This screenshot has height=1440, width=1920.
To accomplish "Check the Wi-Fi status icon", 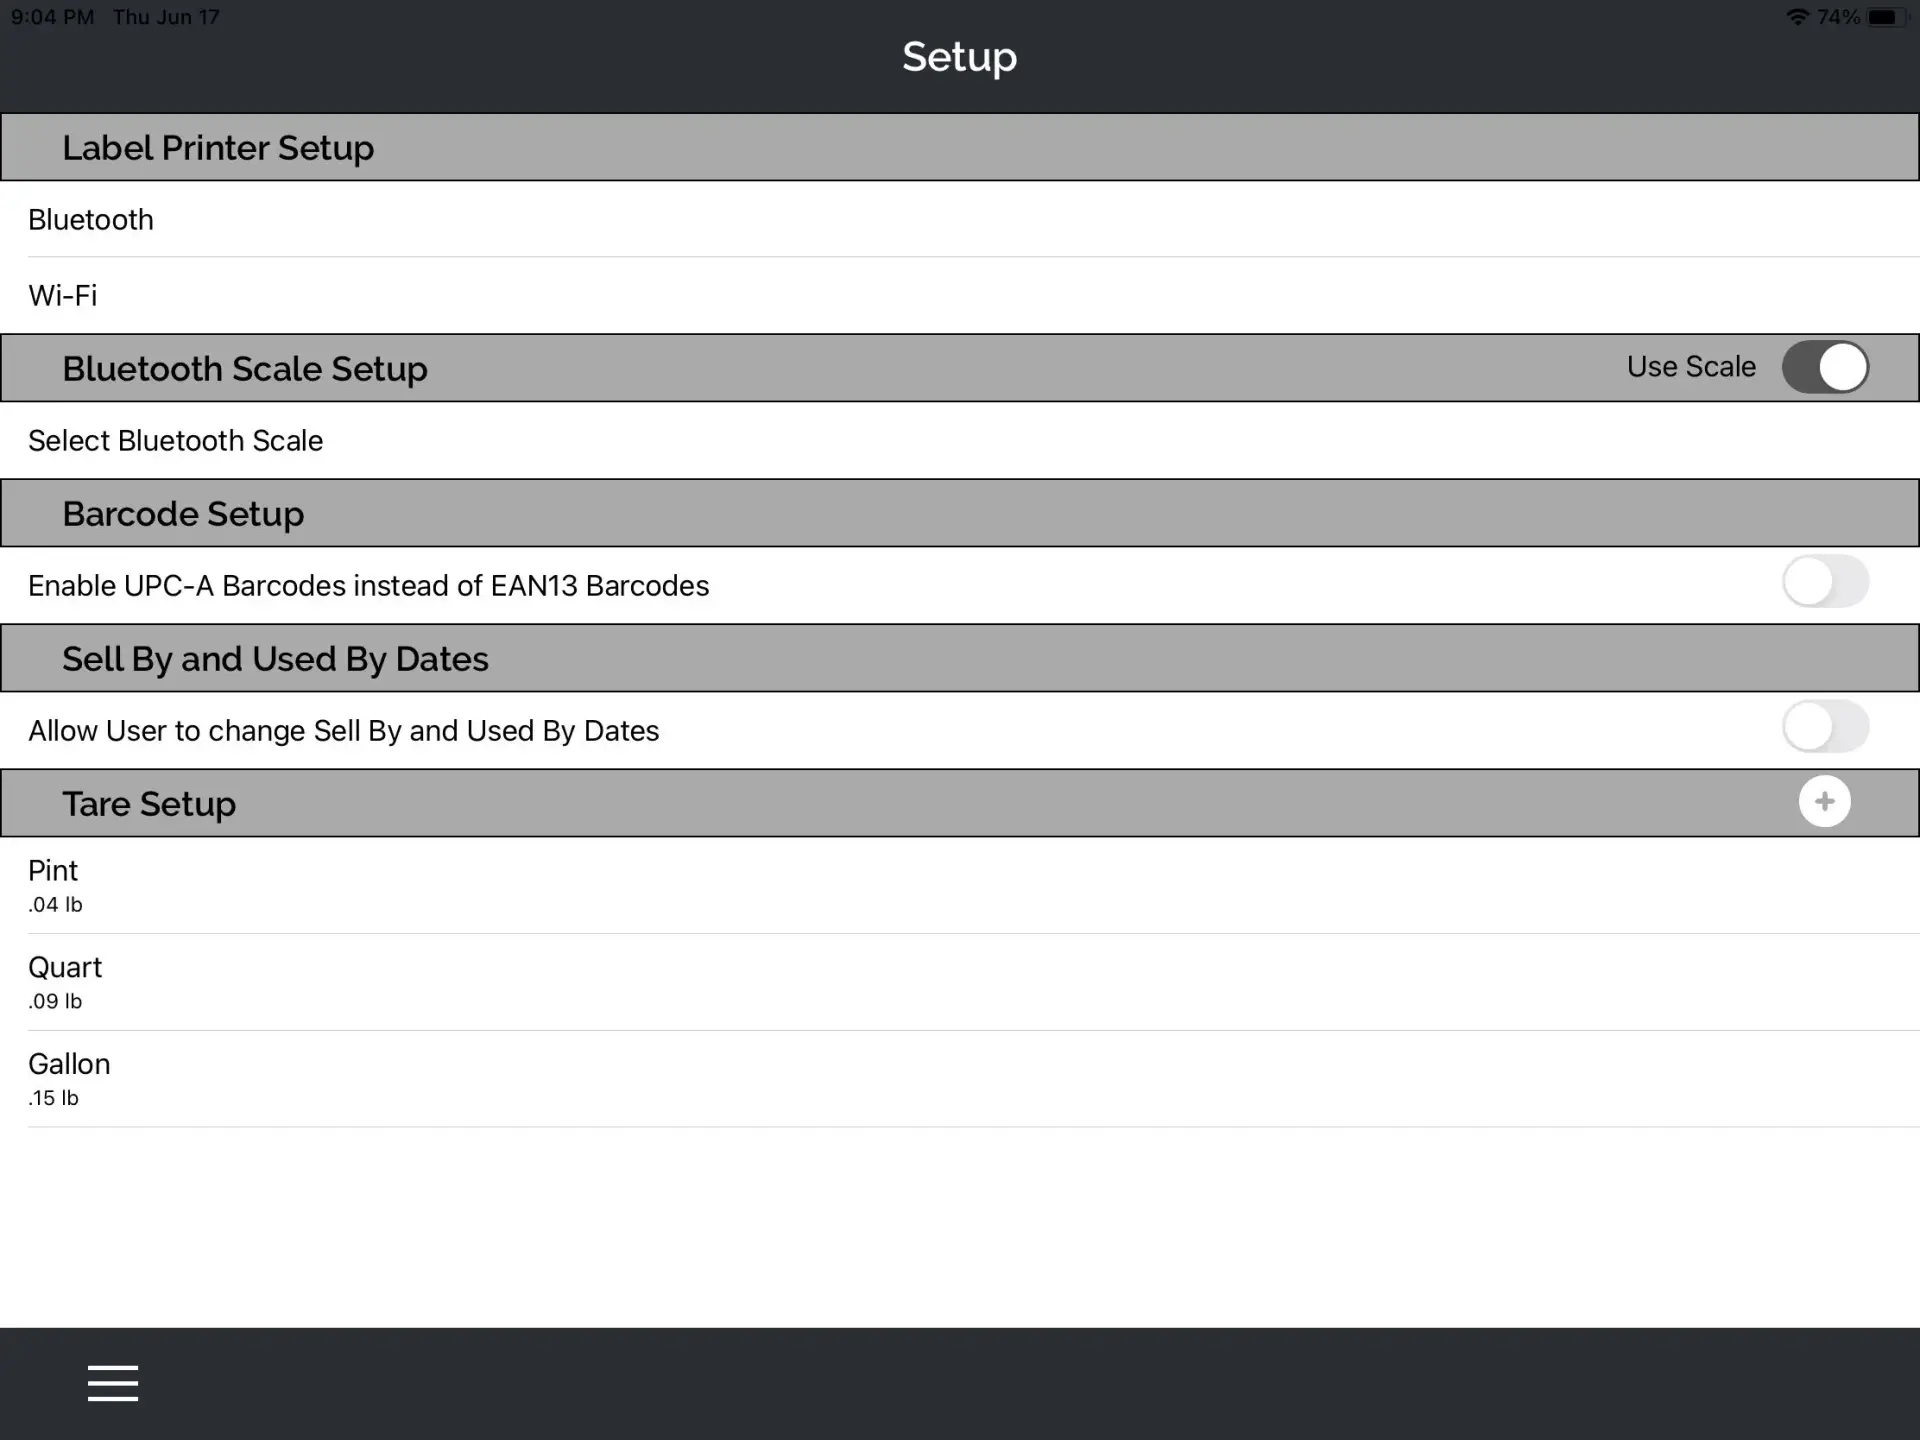I will click(x=1797, y=17).
